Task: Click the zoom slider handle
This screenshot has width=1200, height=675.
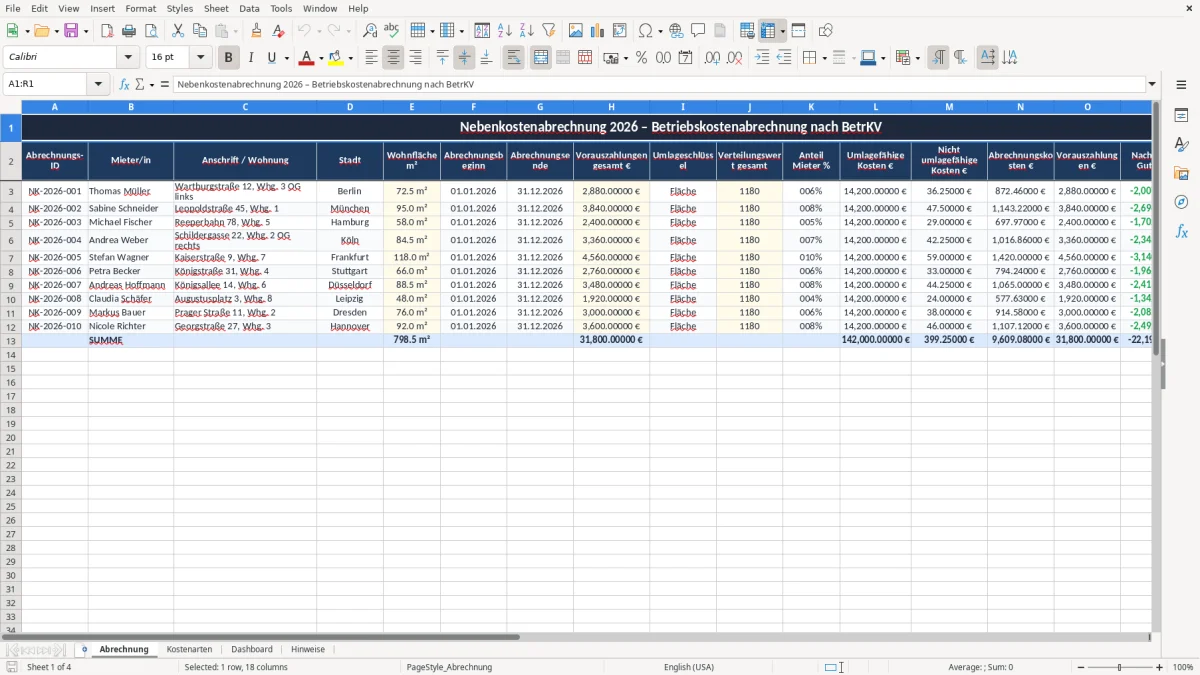Action: (x=1120, y=667)
